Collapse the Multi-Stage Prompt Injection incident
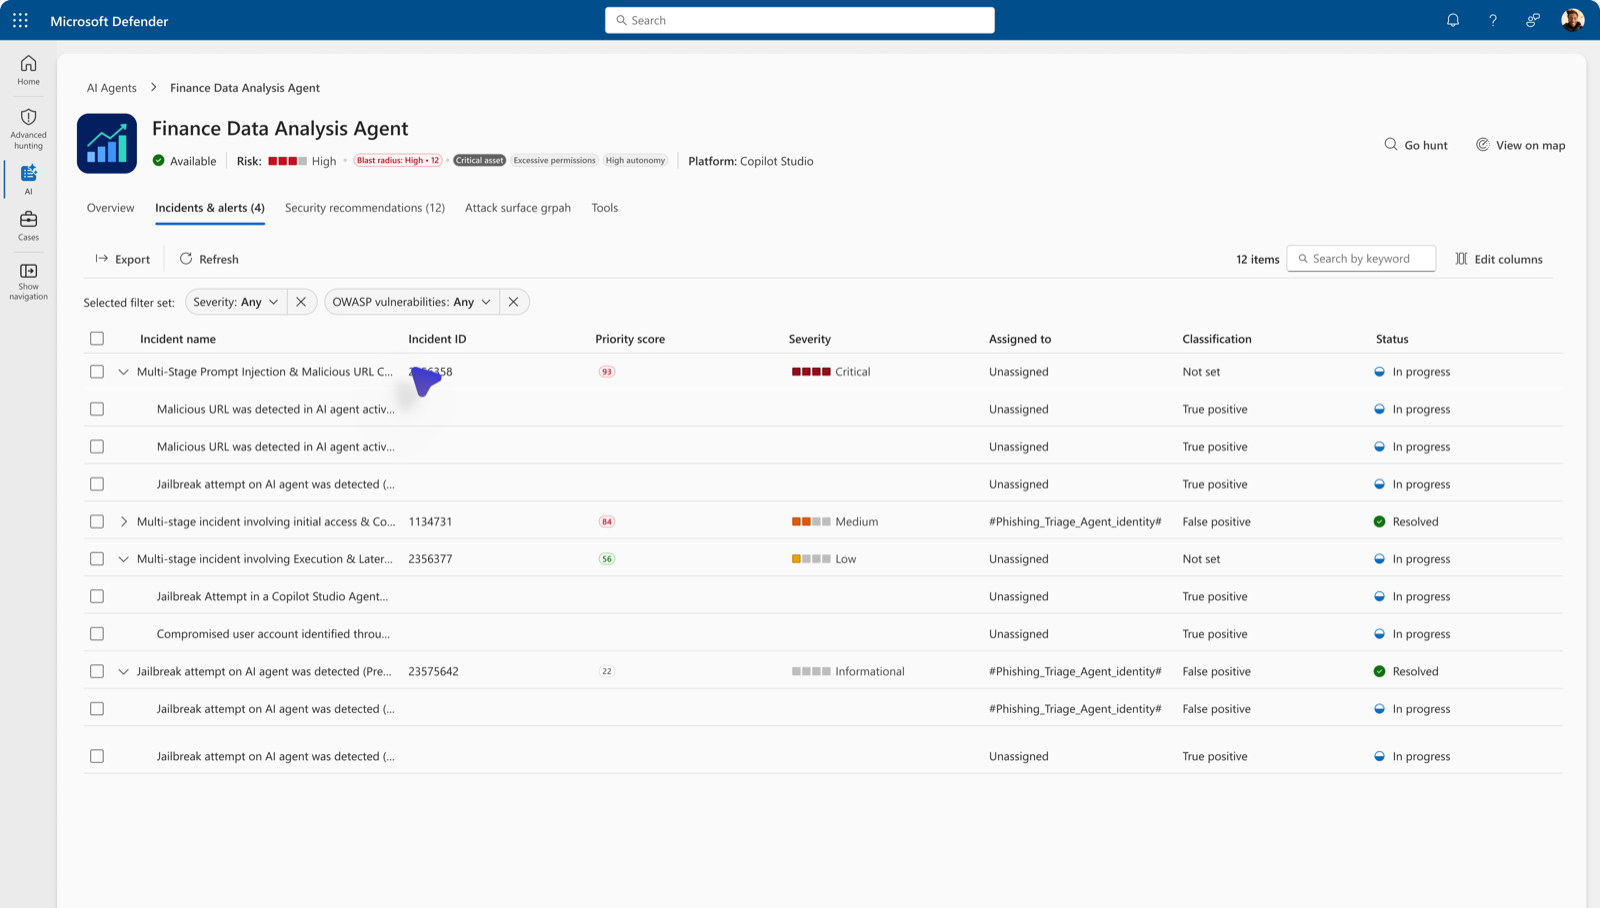The width and height of the screenshot is (1600, 908). click(123, 372)
